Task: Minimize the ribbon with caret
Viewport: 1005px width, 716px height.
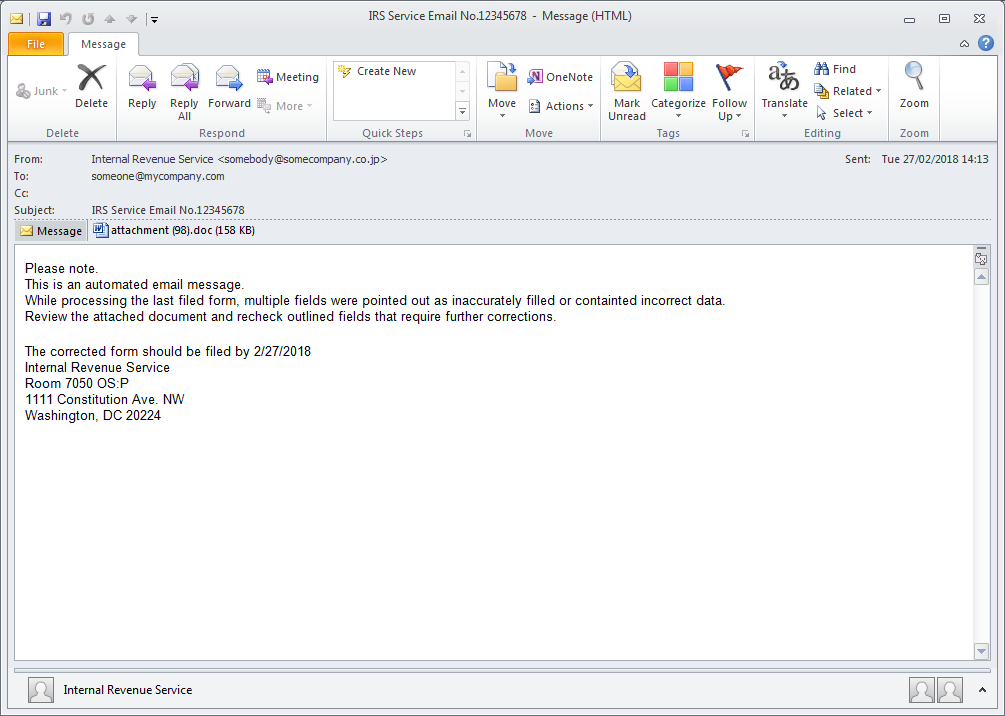Action: (964, 44)
